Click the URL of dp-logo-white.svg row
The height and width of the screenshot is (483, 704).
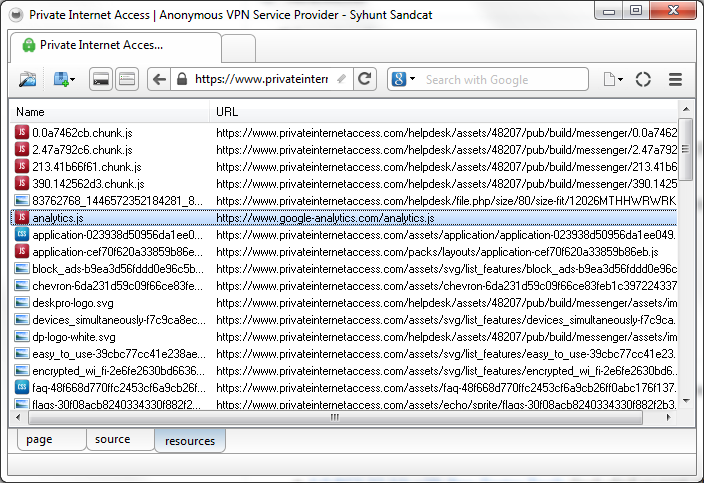[x=446, y=337]
